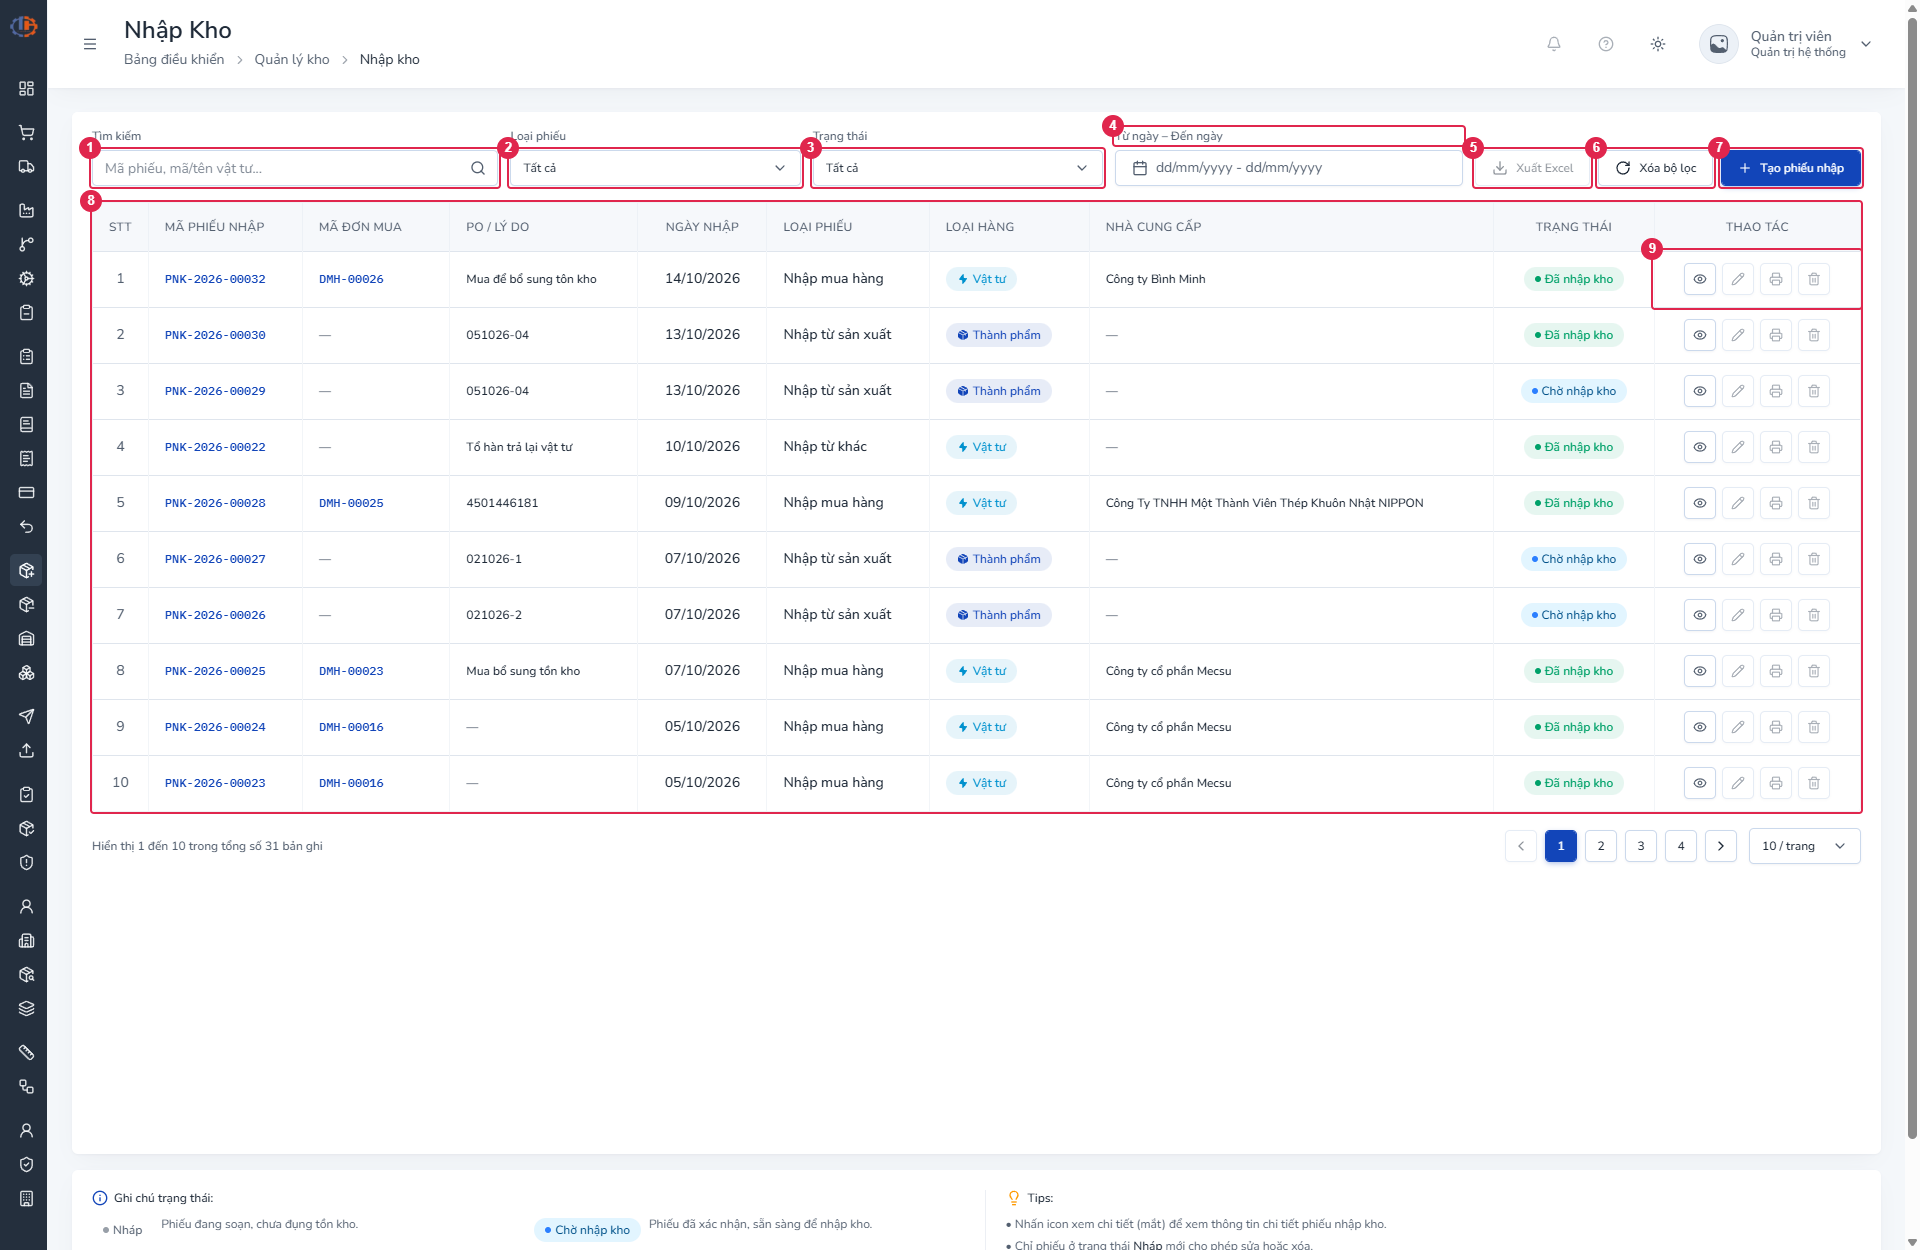
Task: Open the delivery truck sidebar icon
Action: (x=27, y=167)
